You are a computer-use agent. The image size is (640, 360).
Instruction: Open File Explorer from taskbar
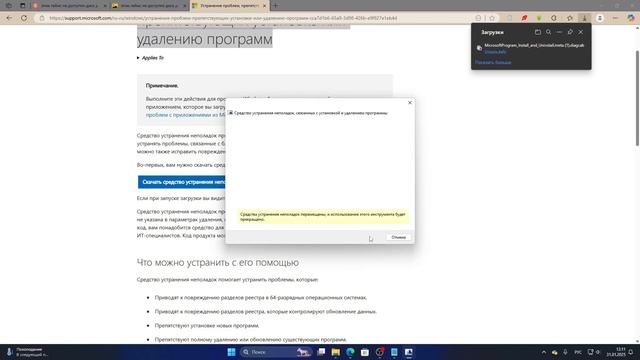click(336, 352)
